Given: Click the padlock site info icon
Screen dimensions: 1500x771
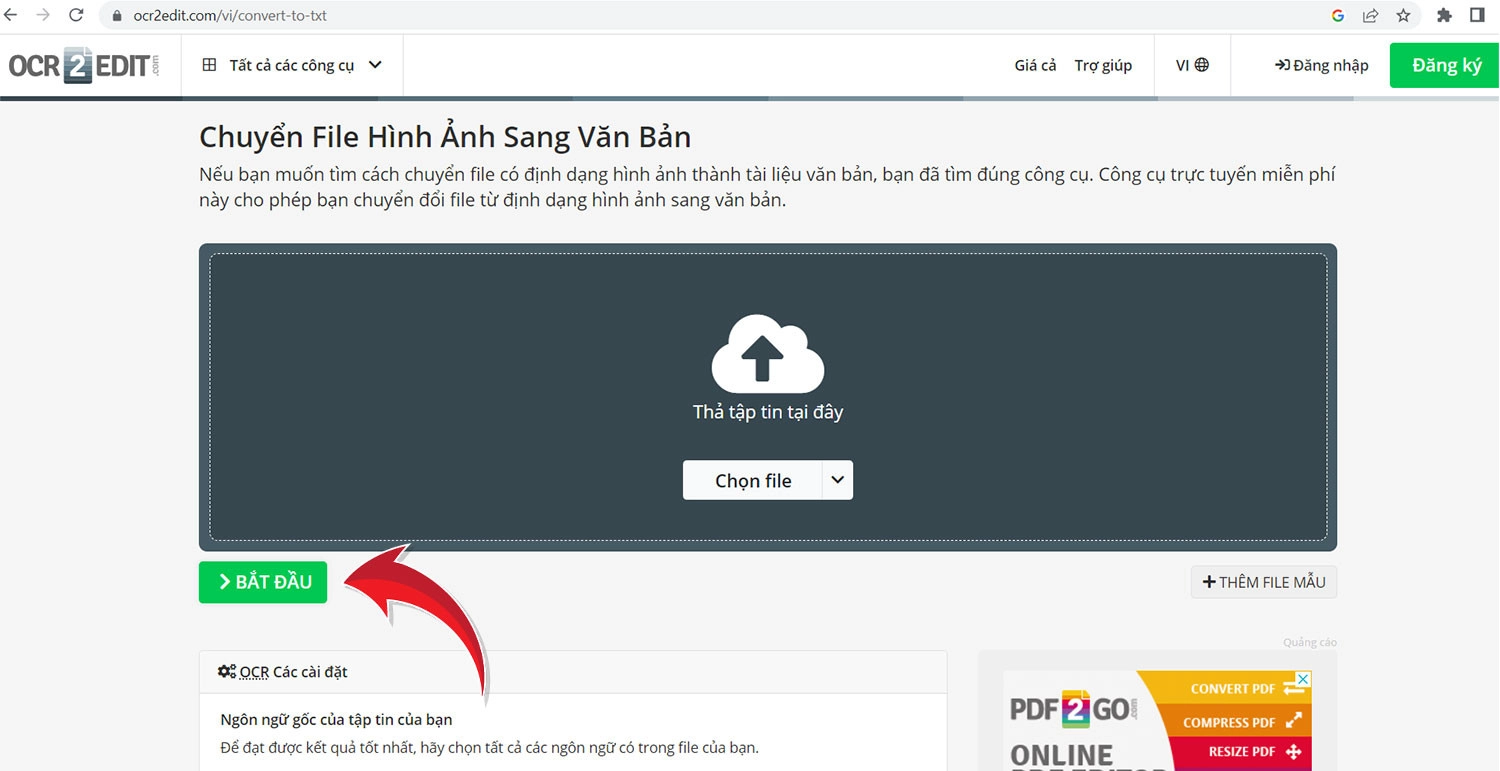Looking at the screenshot, I should (x=116, y=16).
